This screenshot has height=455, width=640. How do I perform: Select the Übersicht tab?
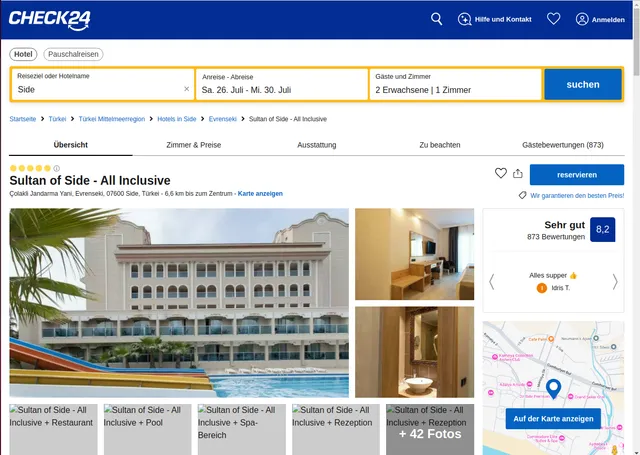pyautogui.click(x=71, y=145)
